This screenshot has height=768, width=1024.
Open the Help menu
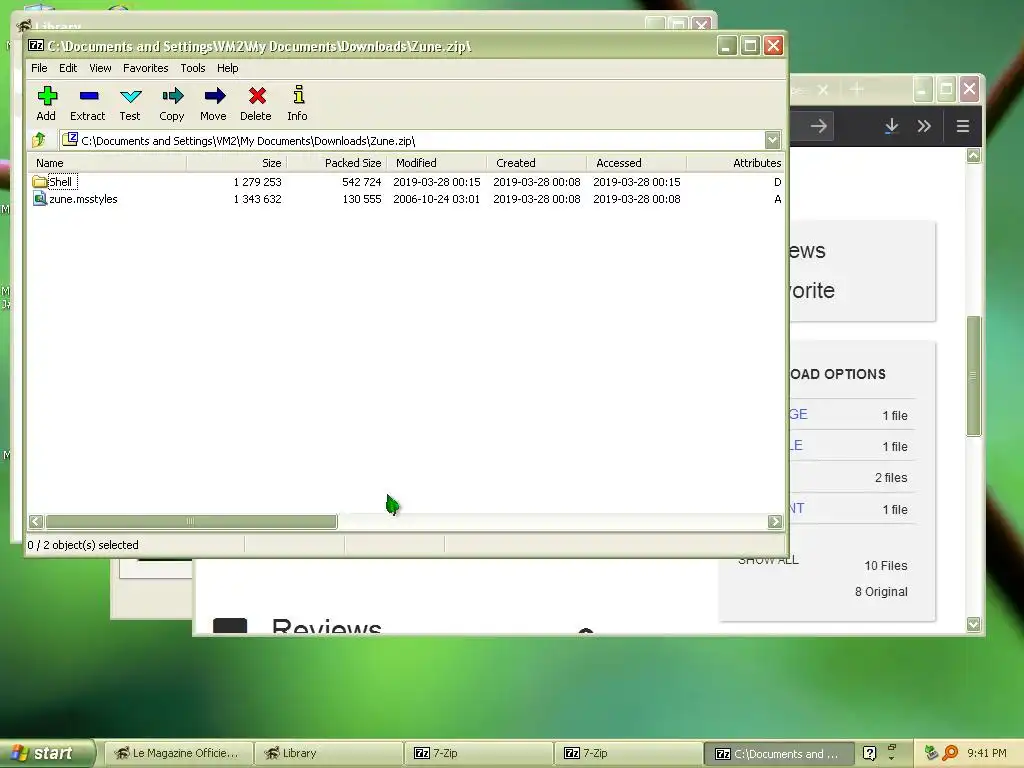click(x=227, y=68)
